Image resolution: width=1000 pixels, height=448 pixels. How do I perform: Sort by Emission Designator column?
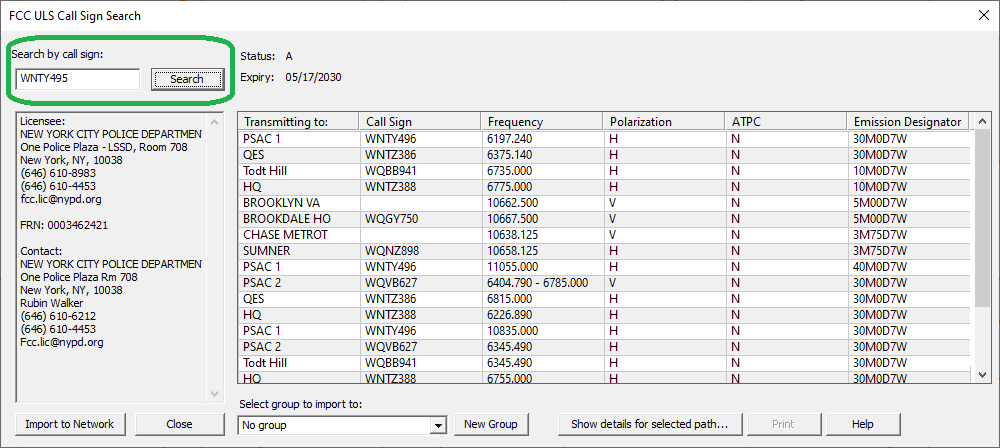pos(906,122)
